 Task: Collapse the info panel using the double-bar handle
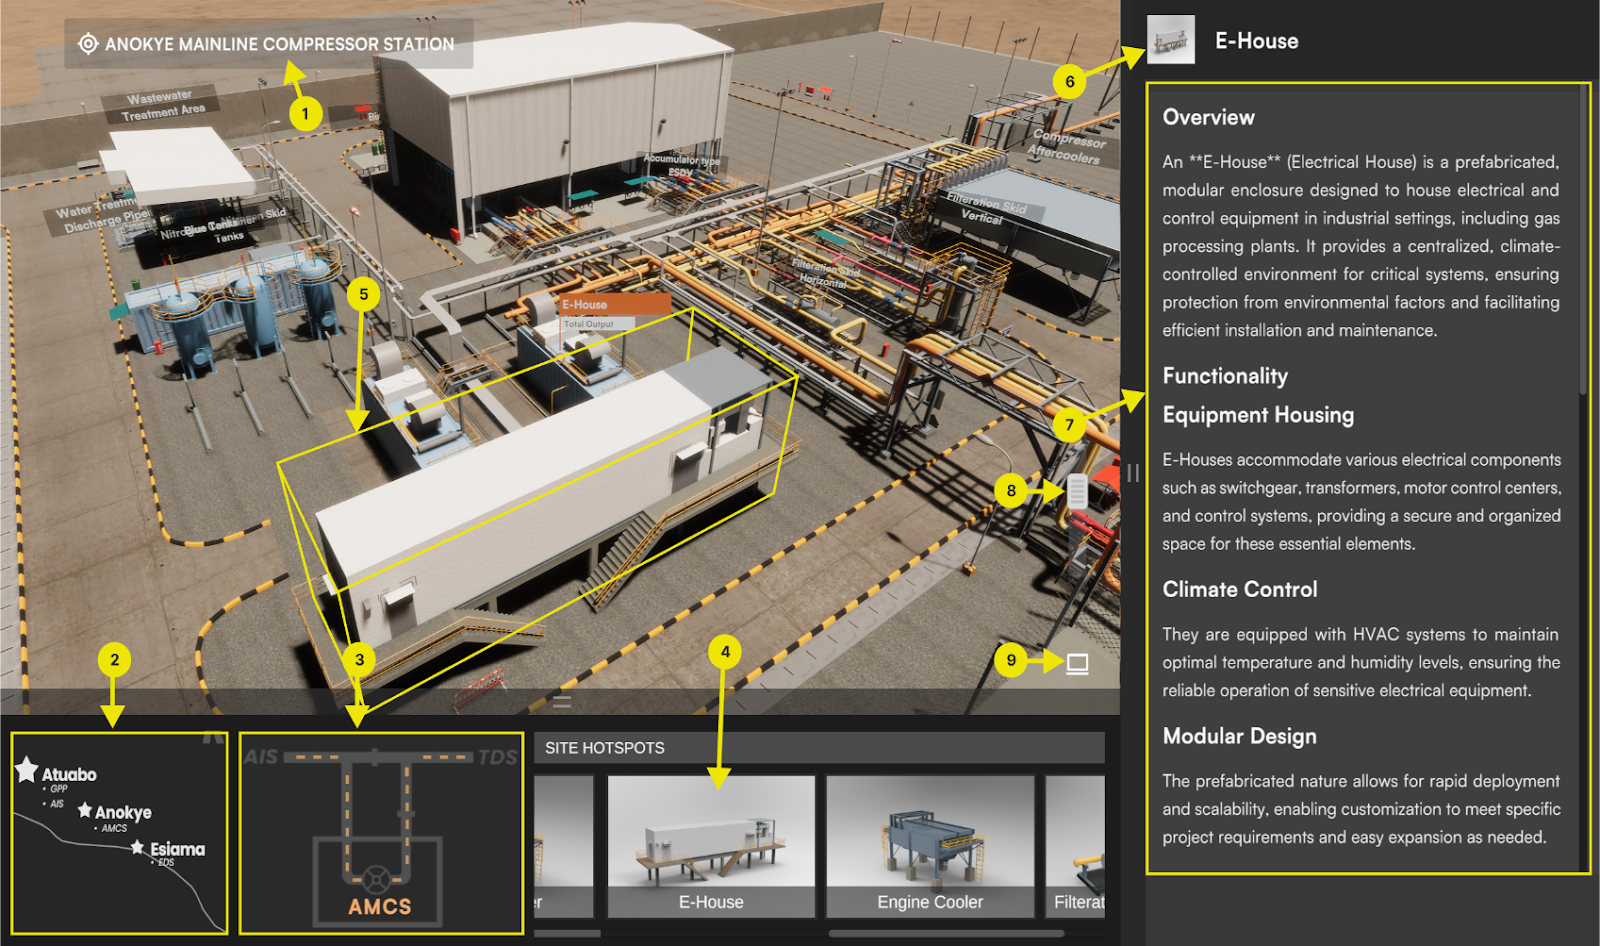(1133, 474)
